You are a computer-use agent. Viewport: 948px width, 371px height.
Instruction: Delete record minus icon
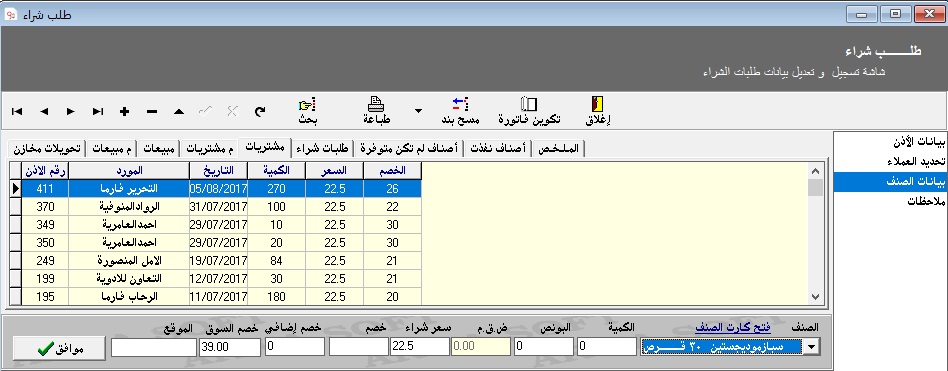(152, 111)
